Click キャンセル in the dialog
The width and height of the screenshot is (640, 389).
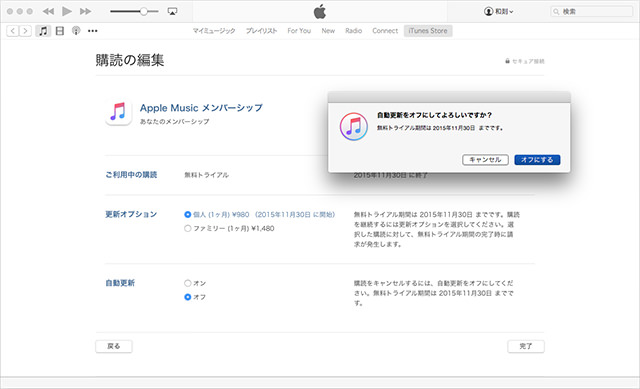pyautogui.click(x=485, y=160)
